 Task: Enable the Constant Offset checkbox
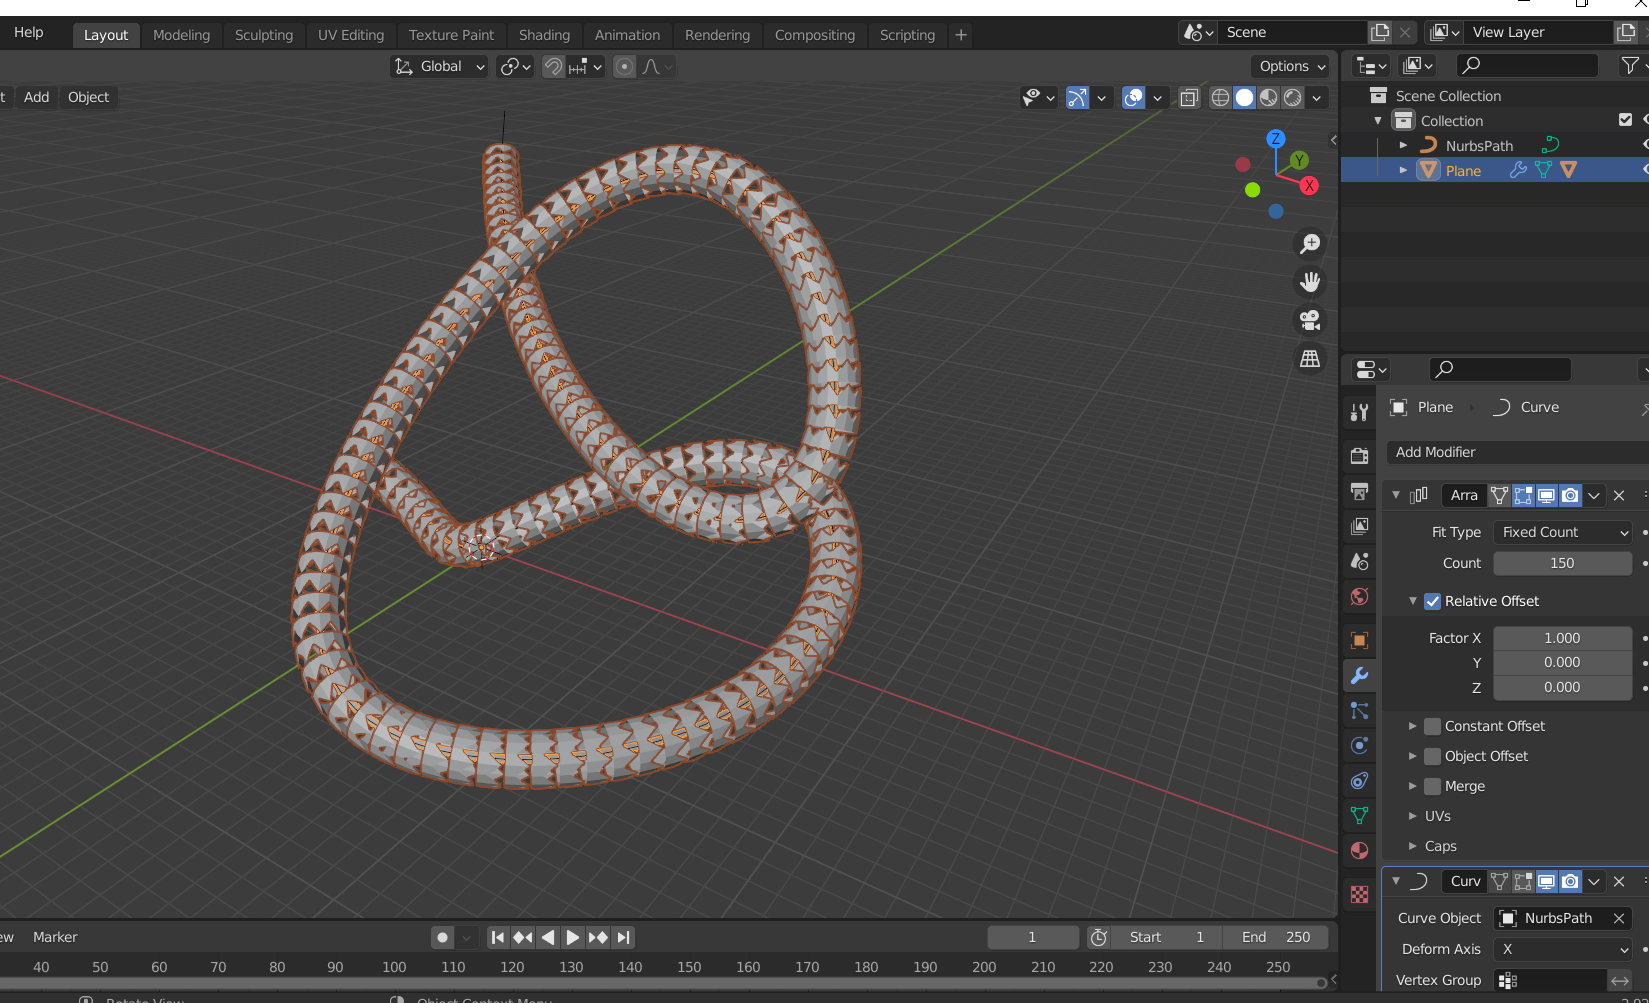tap(1433, 726)
